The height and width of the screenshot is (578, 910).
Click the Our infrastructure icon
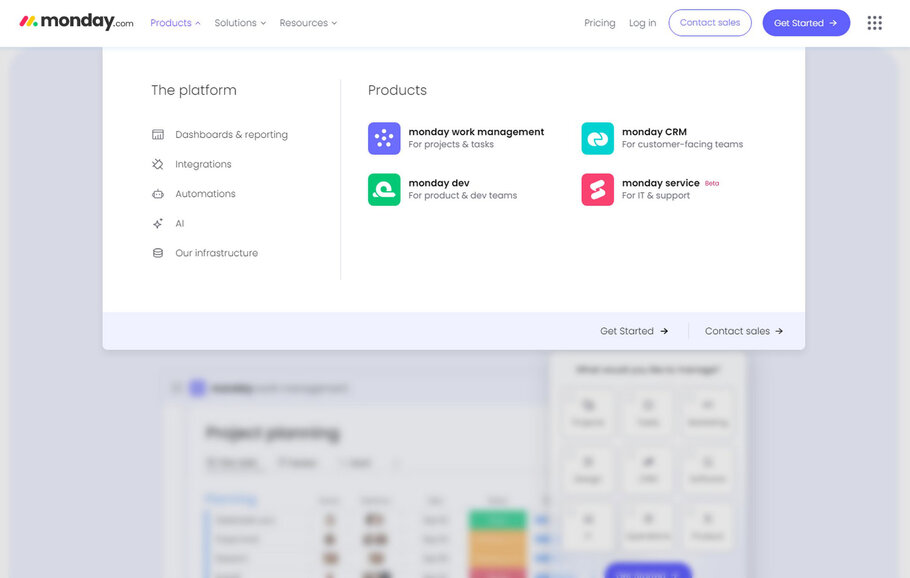click(157, 252)
